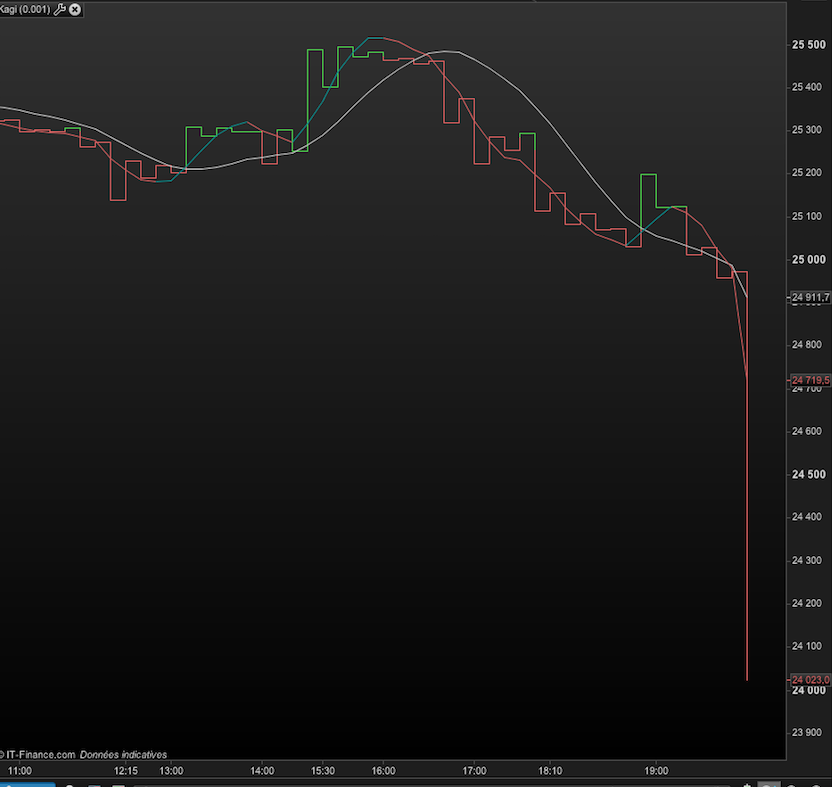
Task: Click the 24 400 price axis label
Action: (807, 517)
